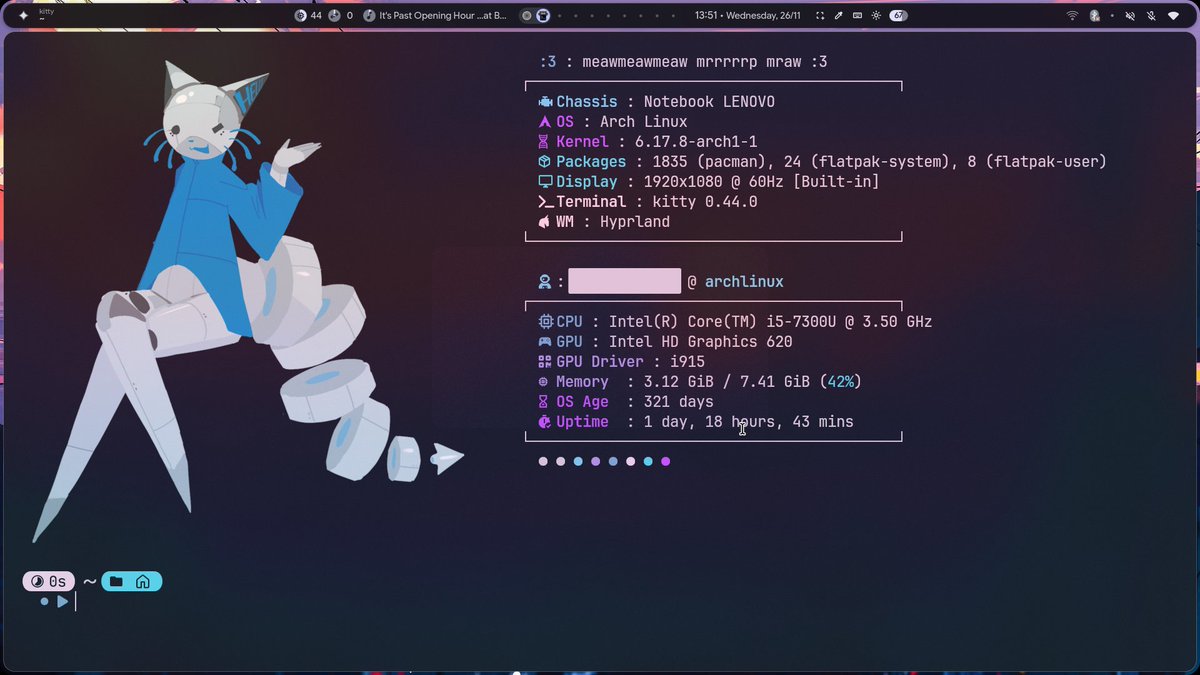Click the icon beside WM
Image resolution: width=1200 pixels, height=675 pixels.
(x=545, y=222)
